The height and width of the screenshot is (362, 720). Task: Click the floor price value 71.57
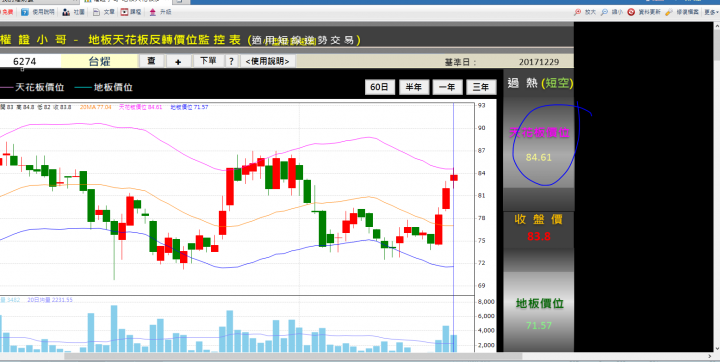539,325
